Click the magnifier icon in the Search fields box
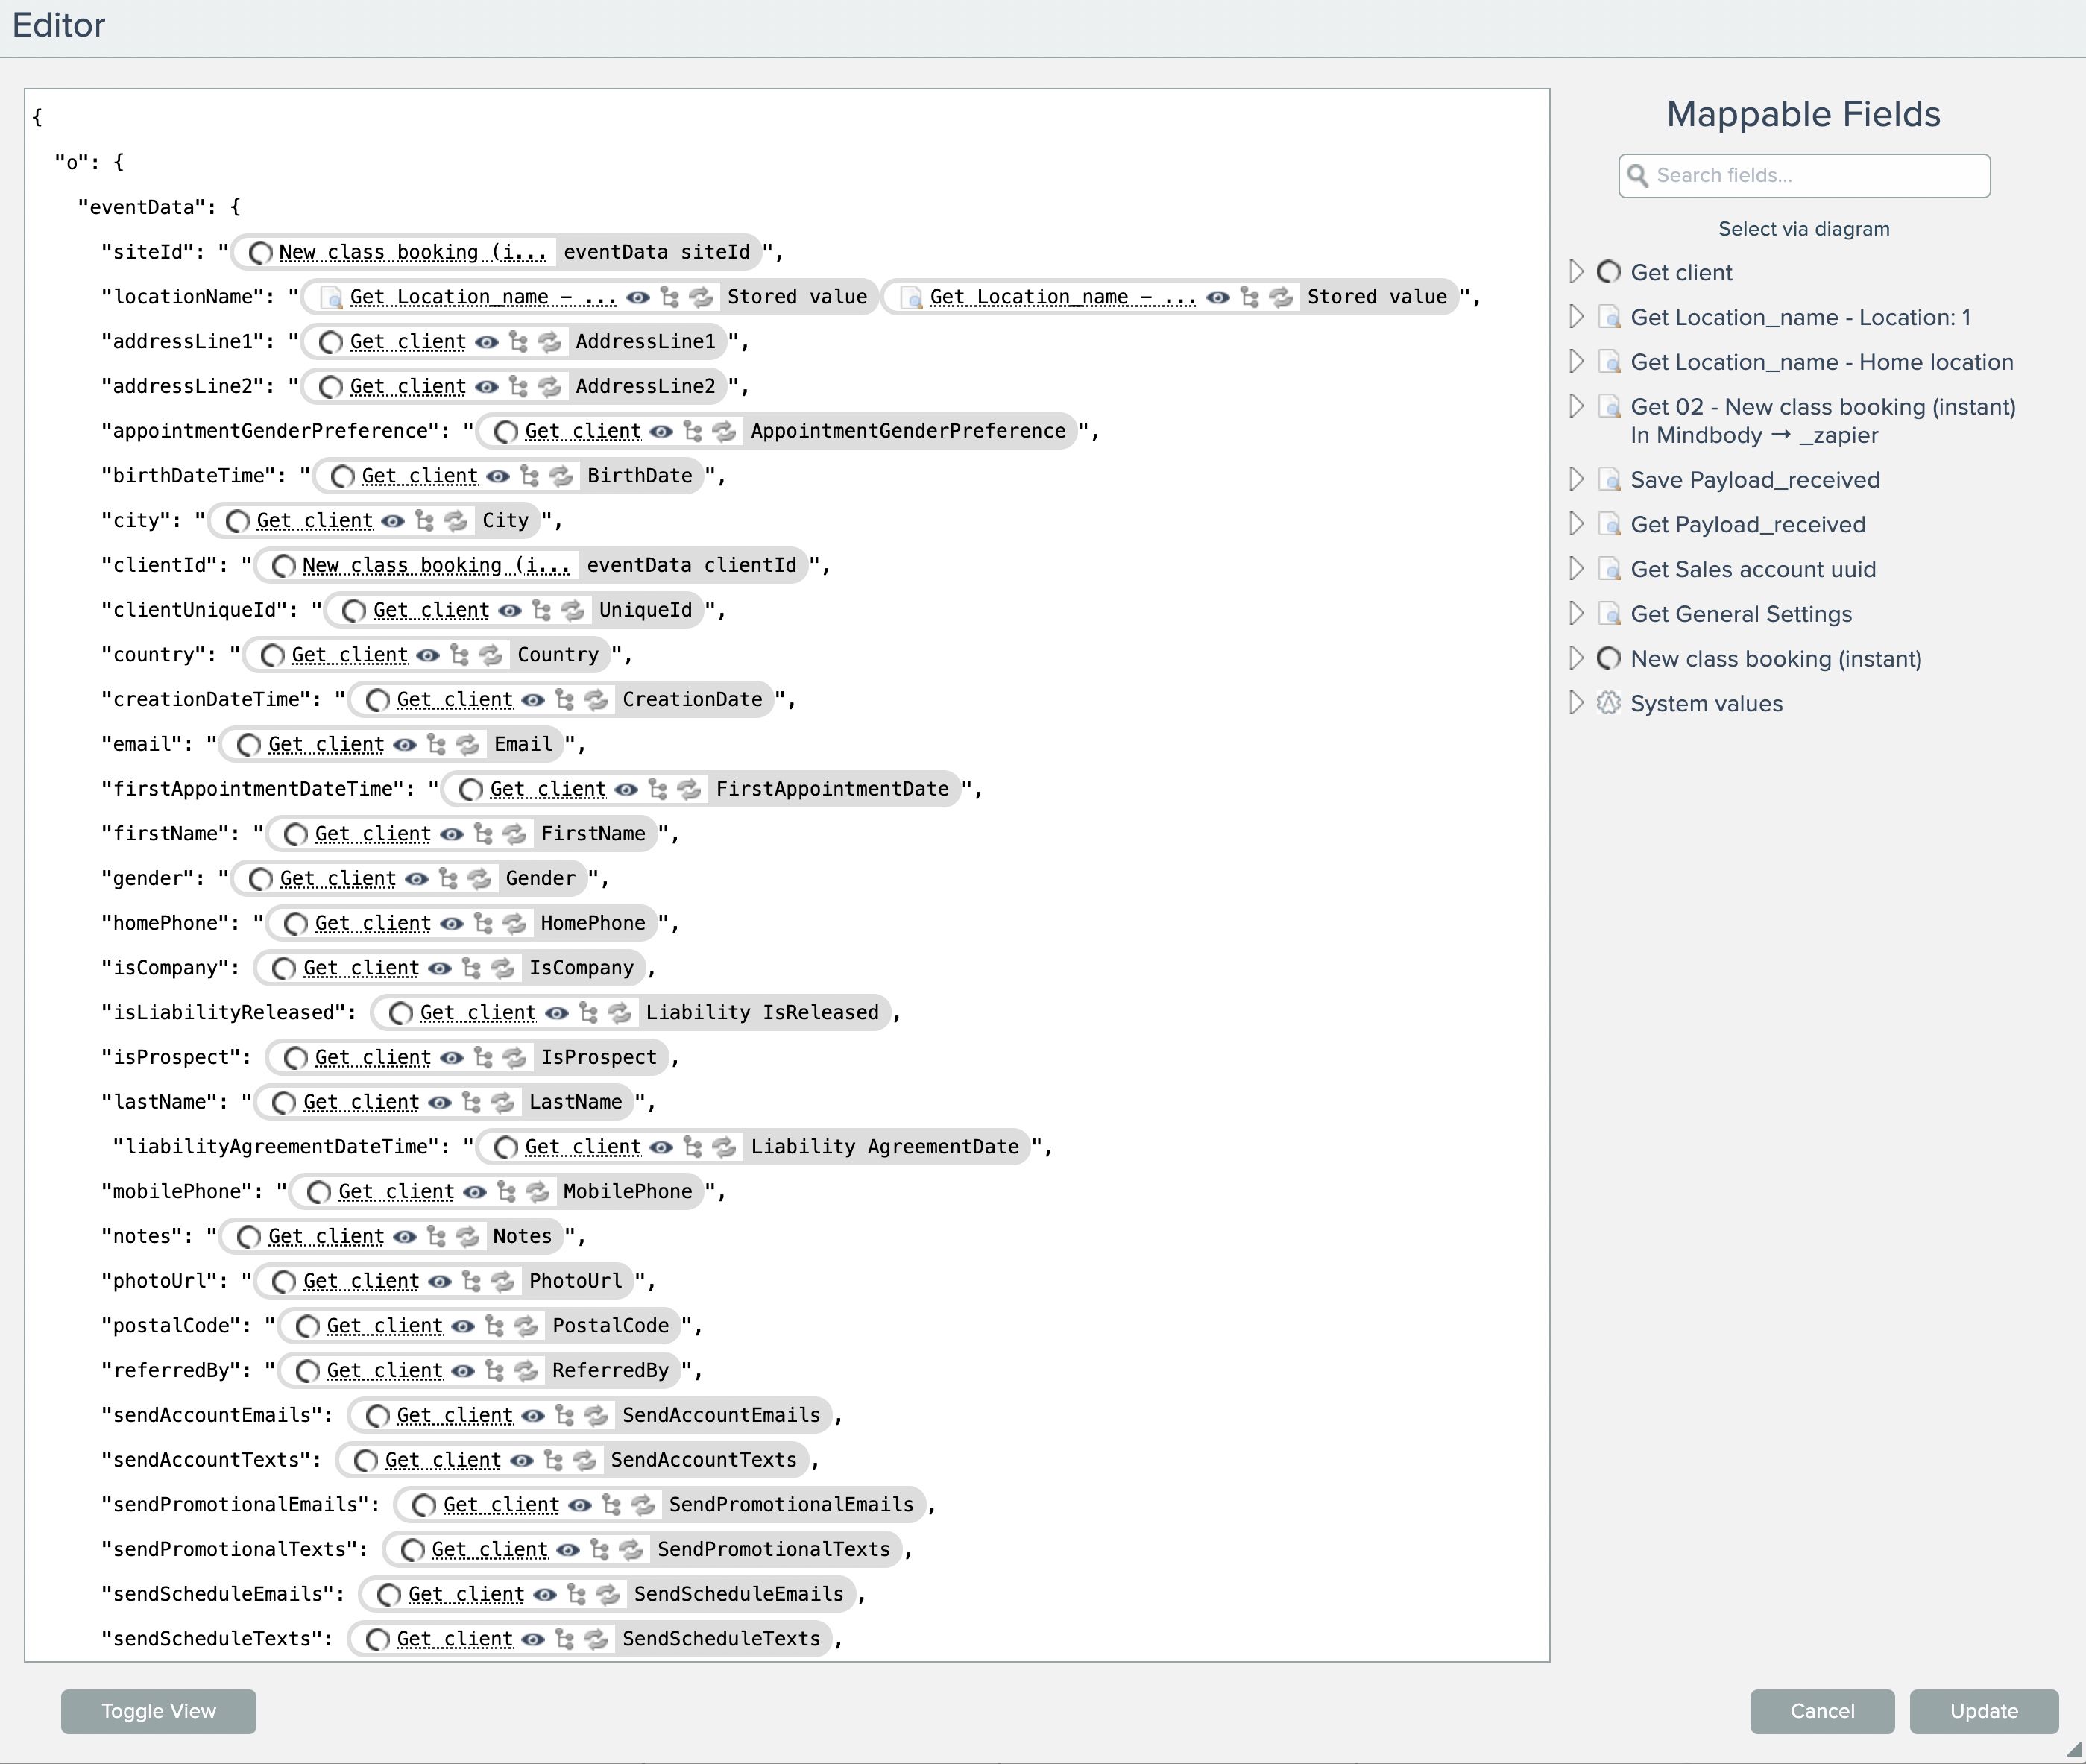Viewport: 2086px width, 1764px height. coord(1638,176)
